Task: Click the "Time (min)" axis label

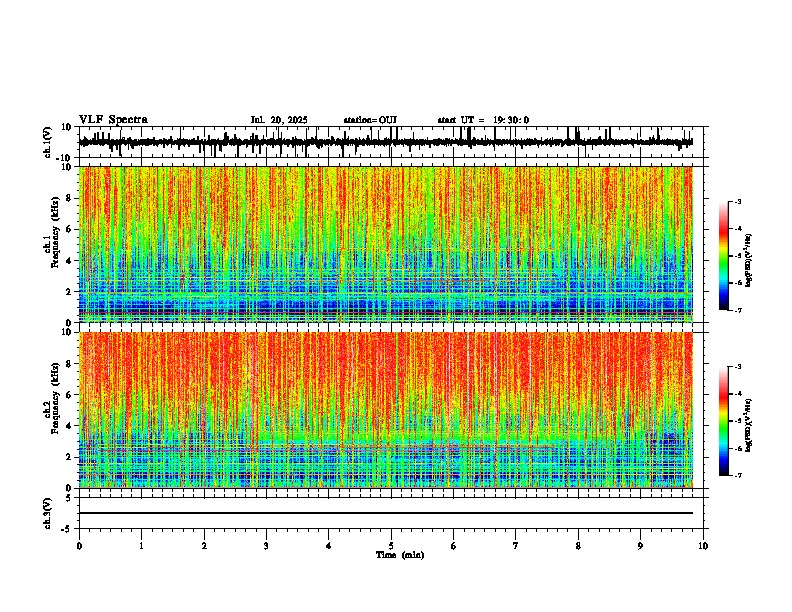Action: point(400,555)
